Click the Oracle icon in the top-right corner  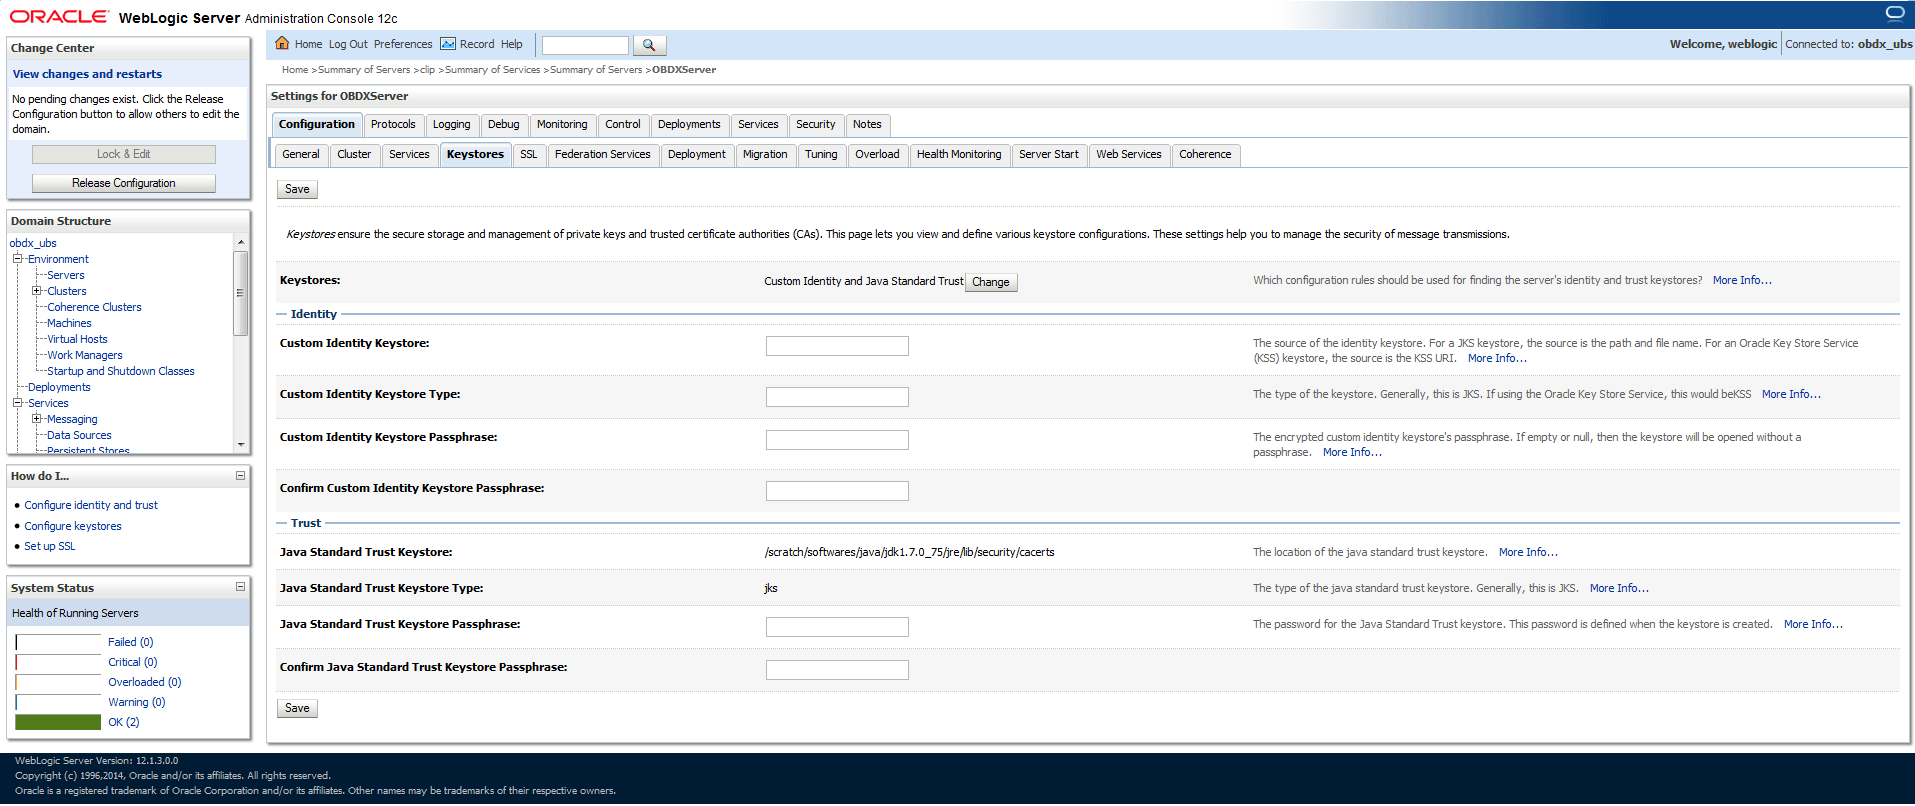[x=1894, y=13]
